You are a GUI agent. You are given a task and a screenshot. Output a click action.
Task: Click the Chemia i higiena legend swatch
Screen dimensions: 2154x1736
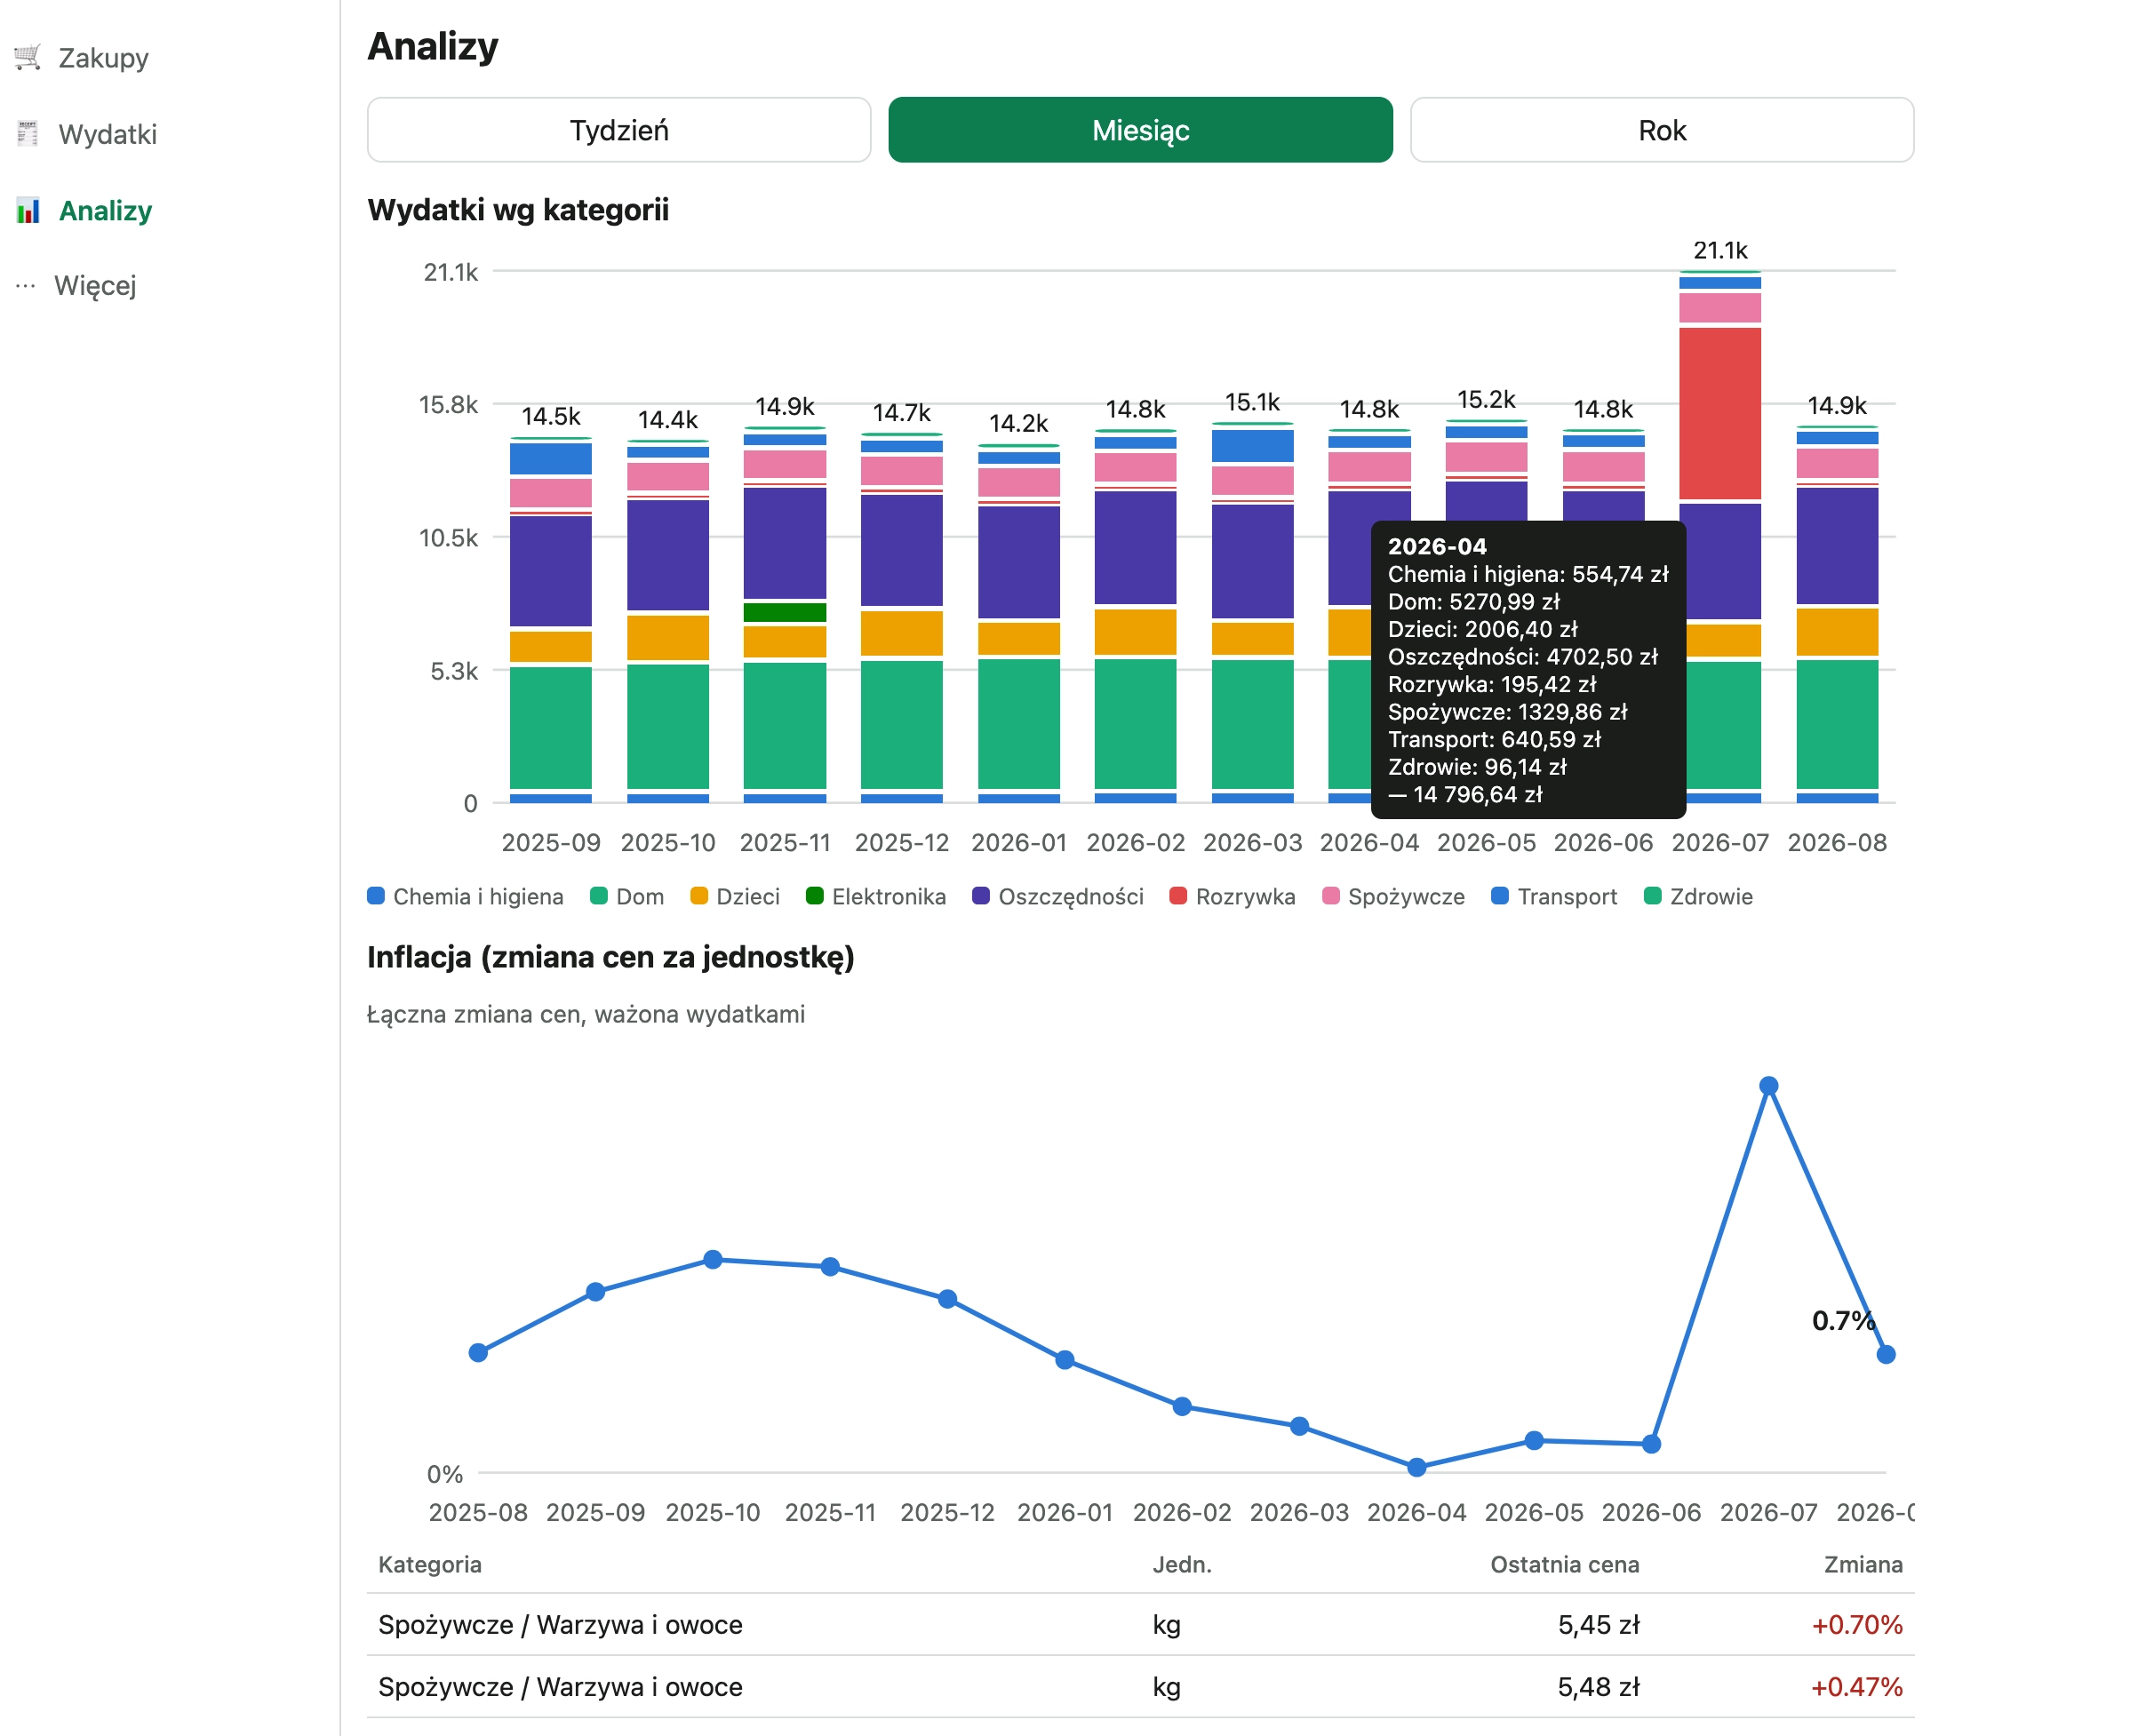point(376,896)
